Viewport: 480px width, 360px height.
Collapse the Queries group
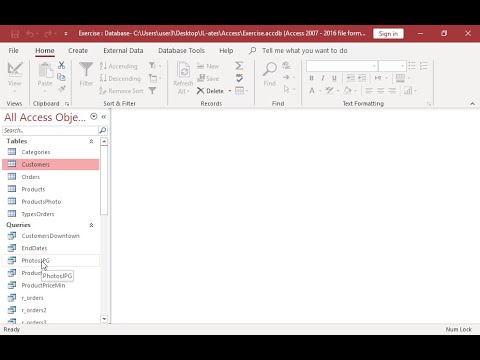pyautogui.click(x=91, y=225)
